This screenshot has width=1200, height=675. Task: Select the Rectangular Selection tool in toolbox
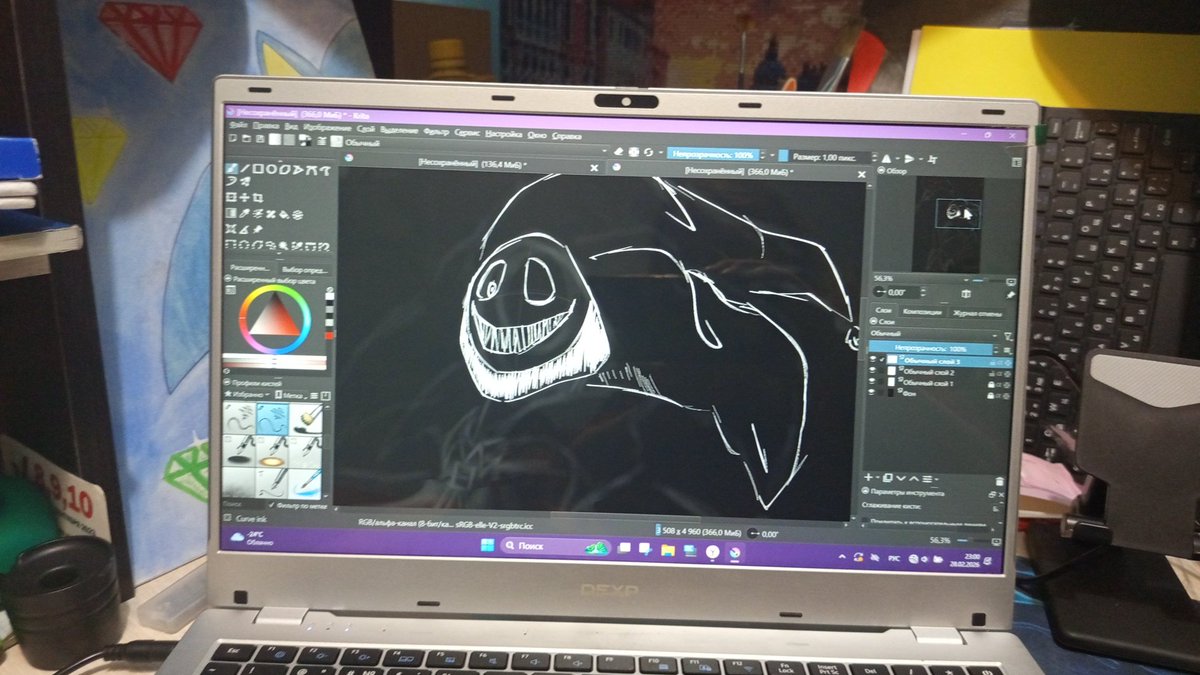click(x=232, y=243)
